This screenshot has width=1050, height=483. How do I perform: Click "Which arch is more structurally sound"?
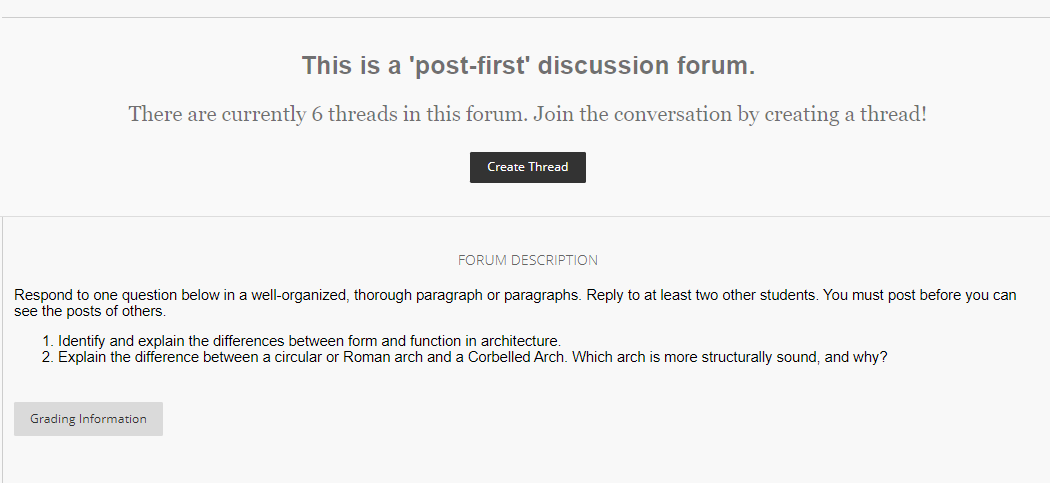(694, 357)
